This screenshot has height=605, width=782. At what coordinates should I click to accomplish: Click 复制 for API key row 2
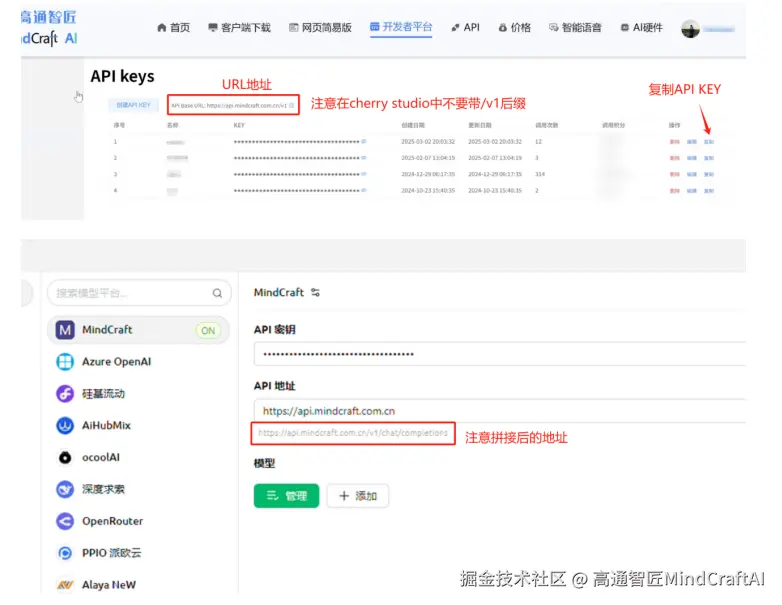click(709, 158)
